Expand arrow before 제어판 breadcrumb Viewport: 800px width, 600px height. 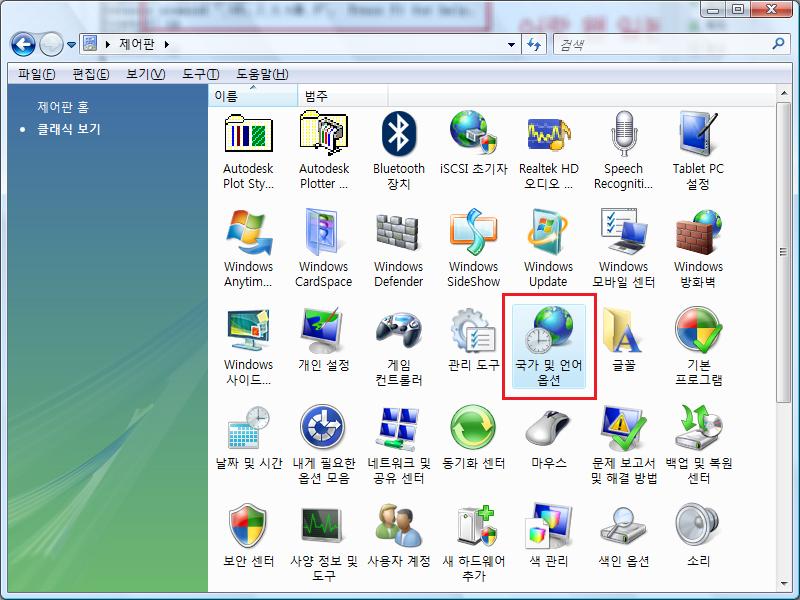108,44
